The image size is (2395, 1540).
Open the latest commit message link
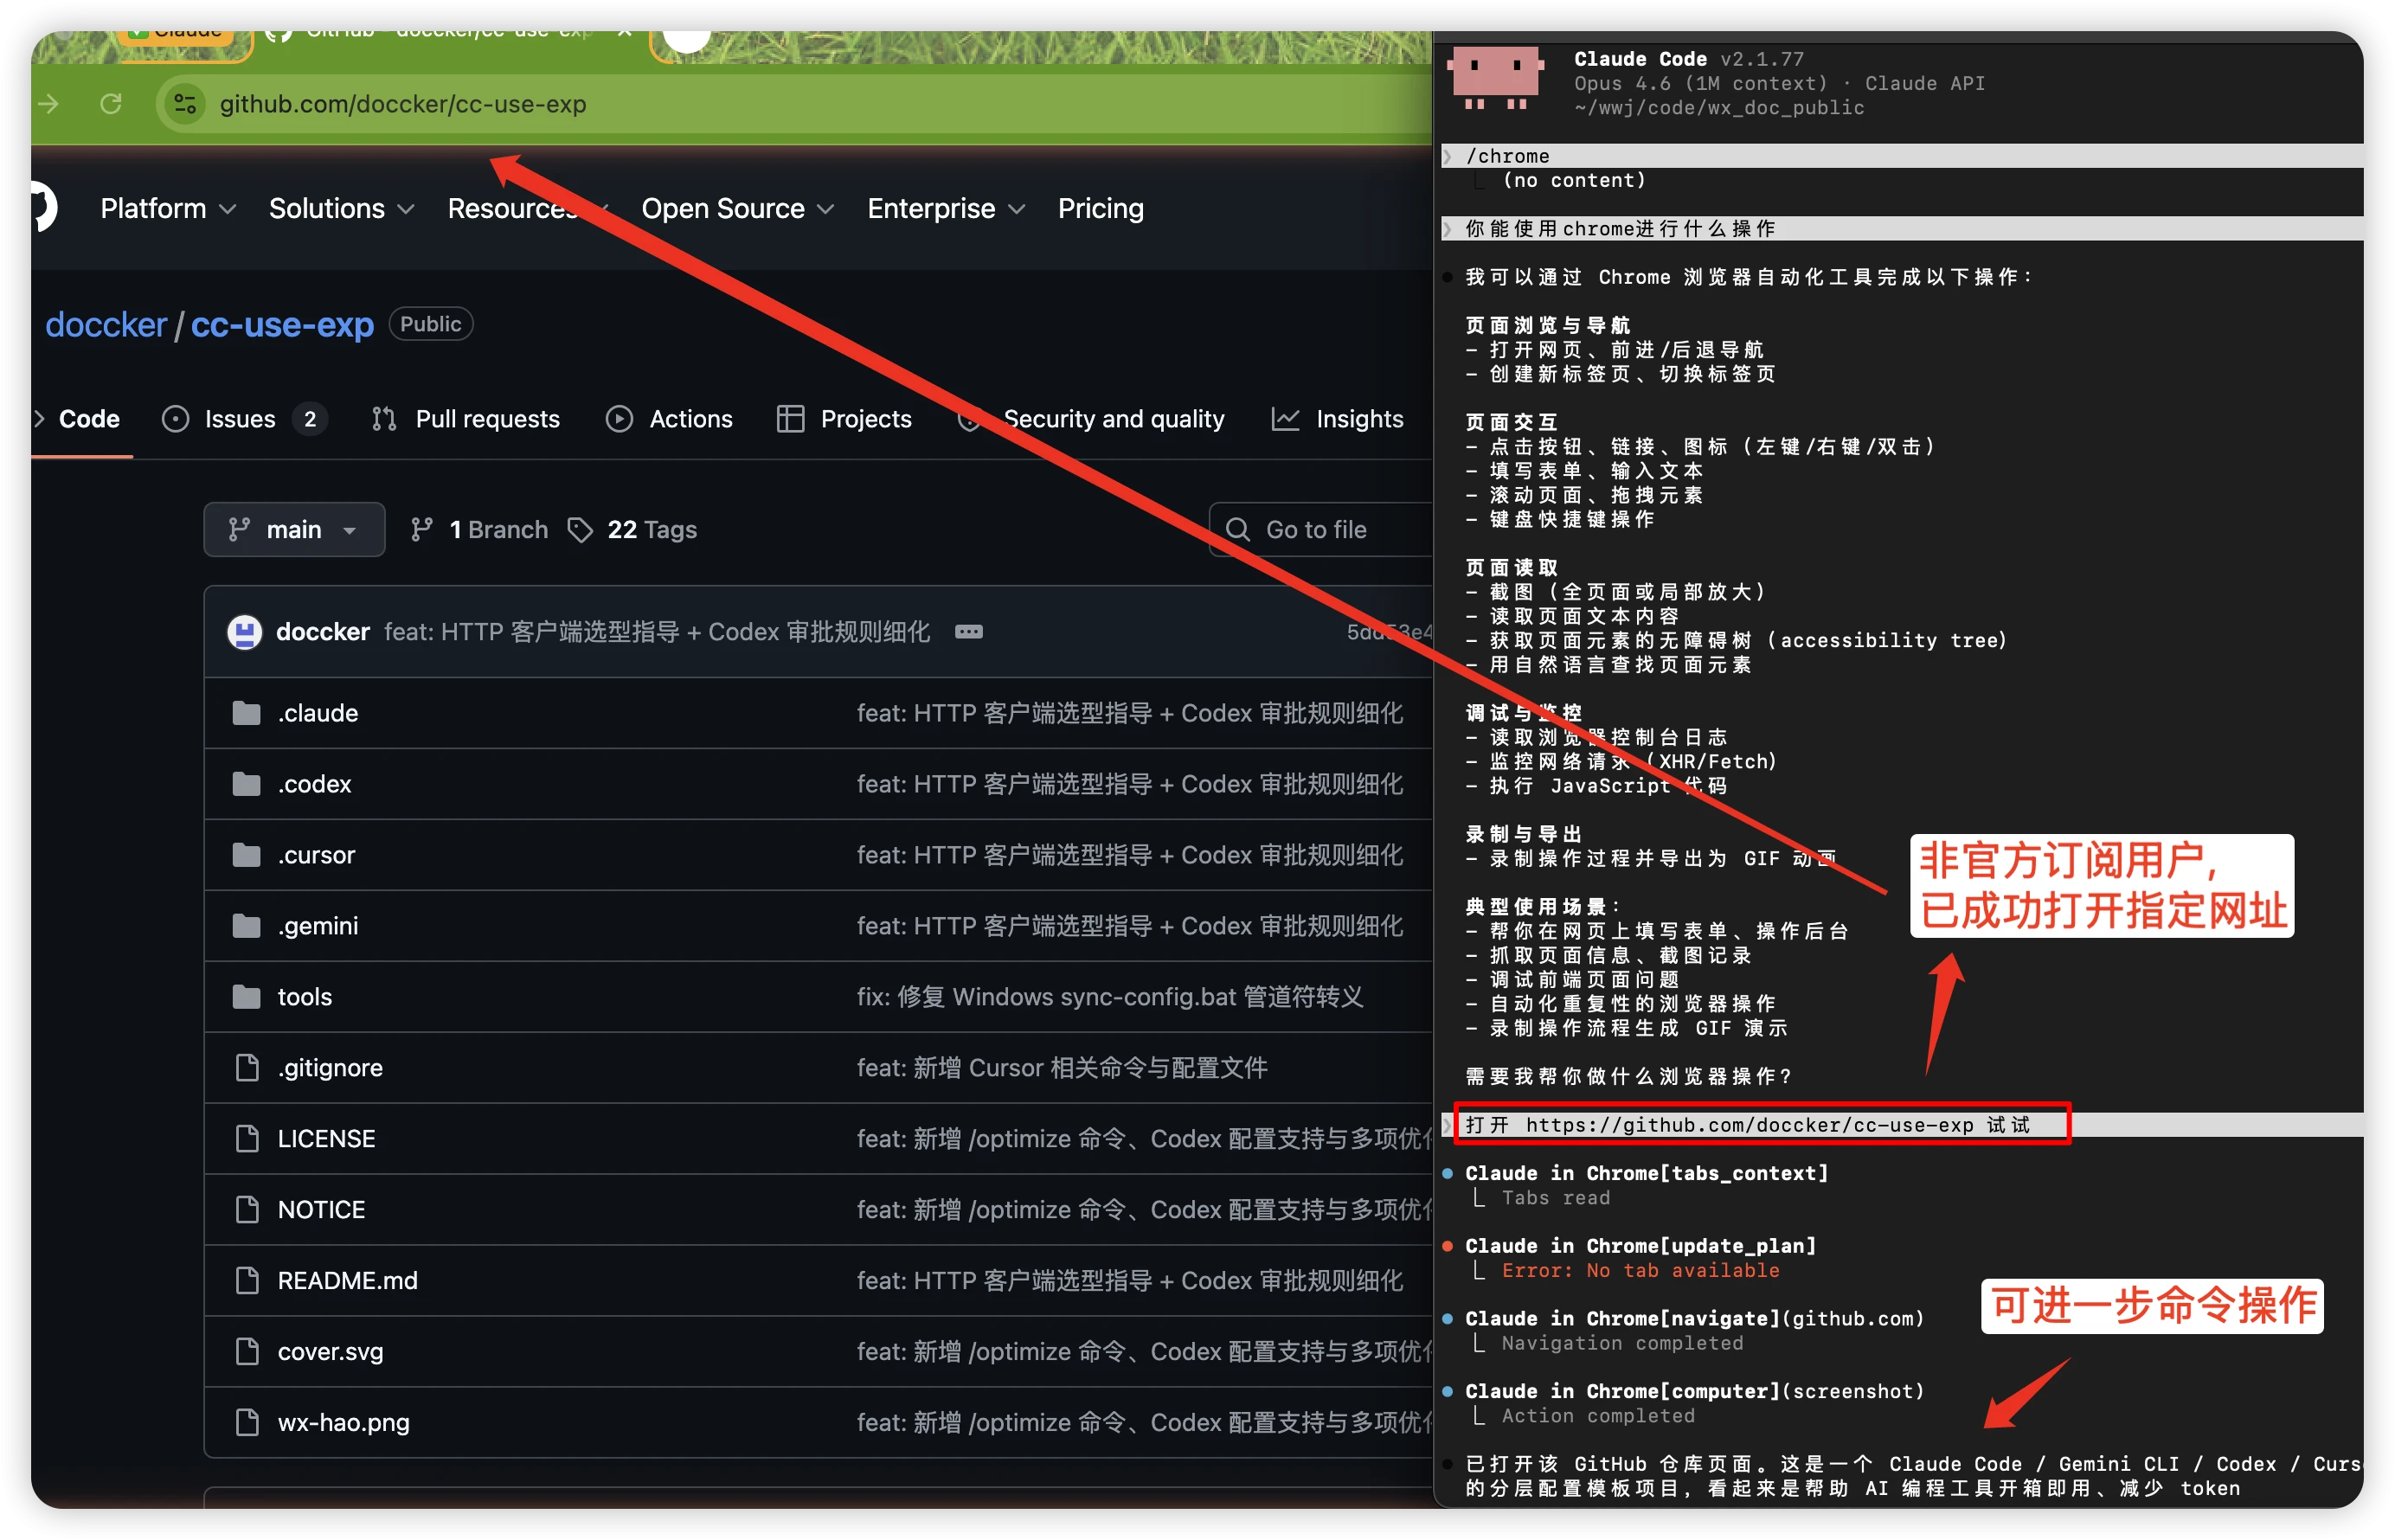tap(657, 632)
